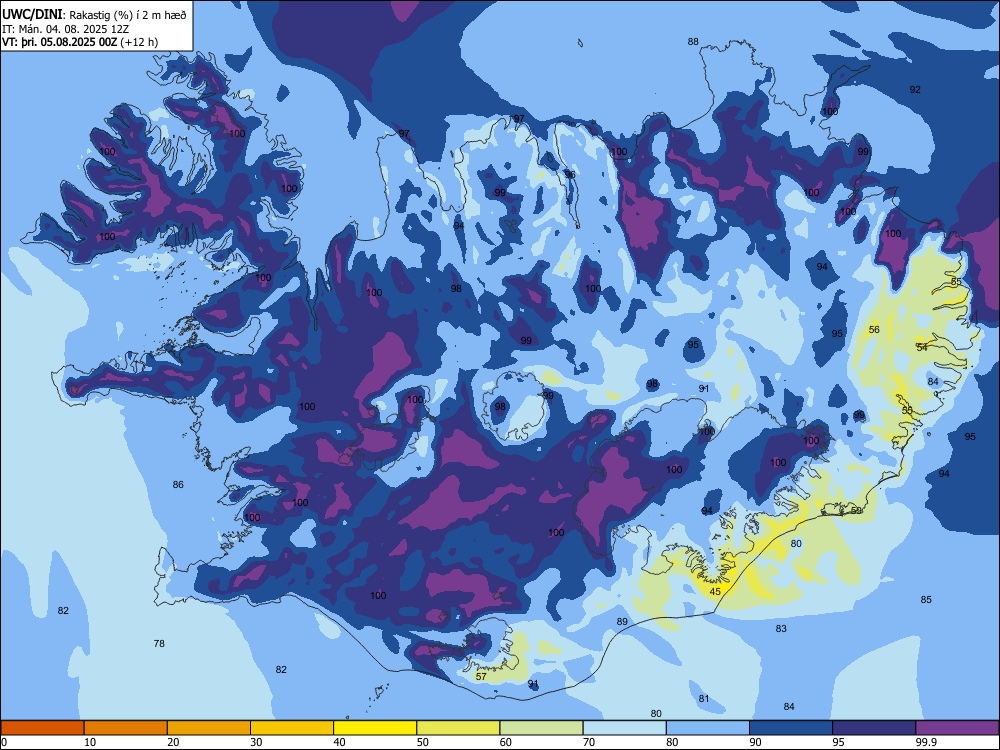Viewport: 1000px width, 750px height.
Task: Click the dark orange 0–10 legend swatch
Action: point(42,728)
